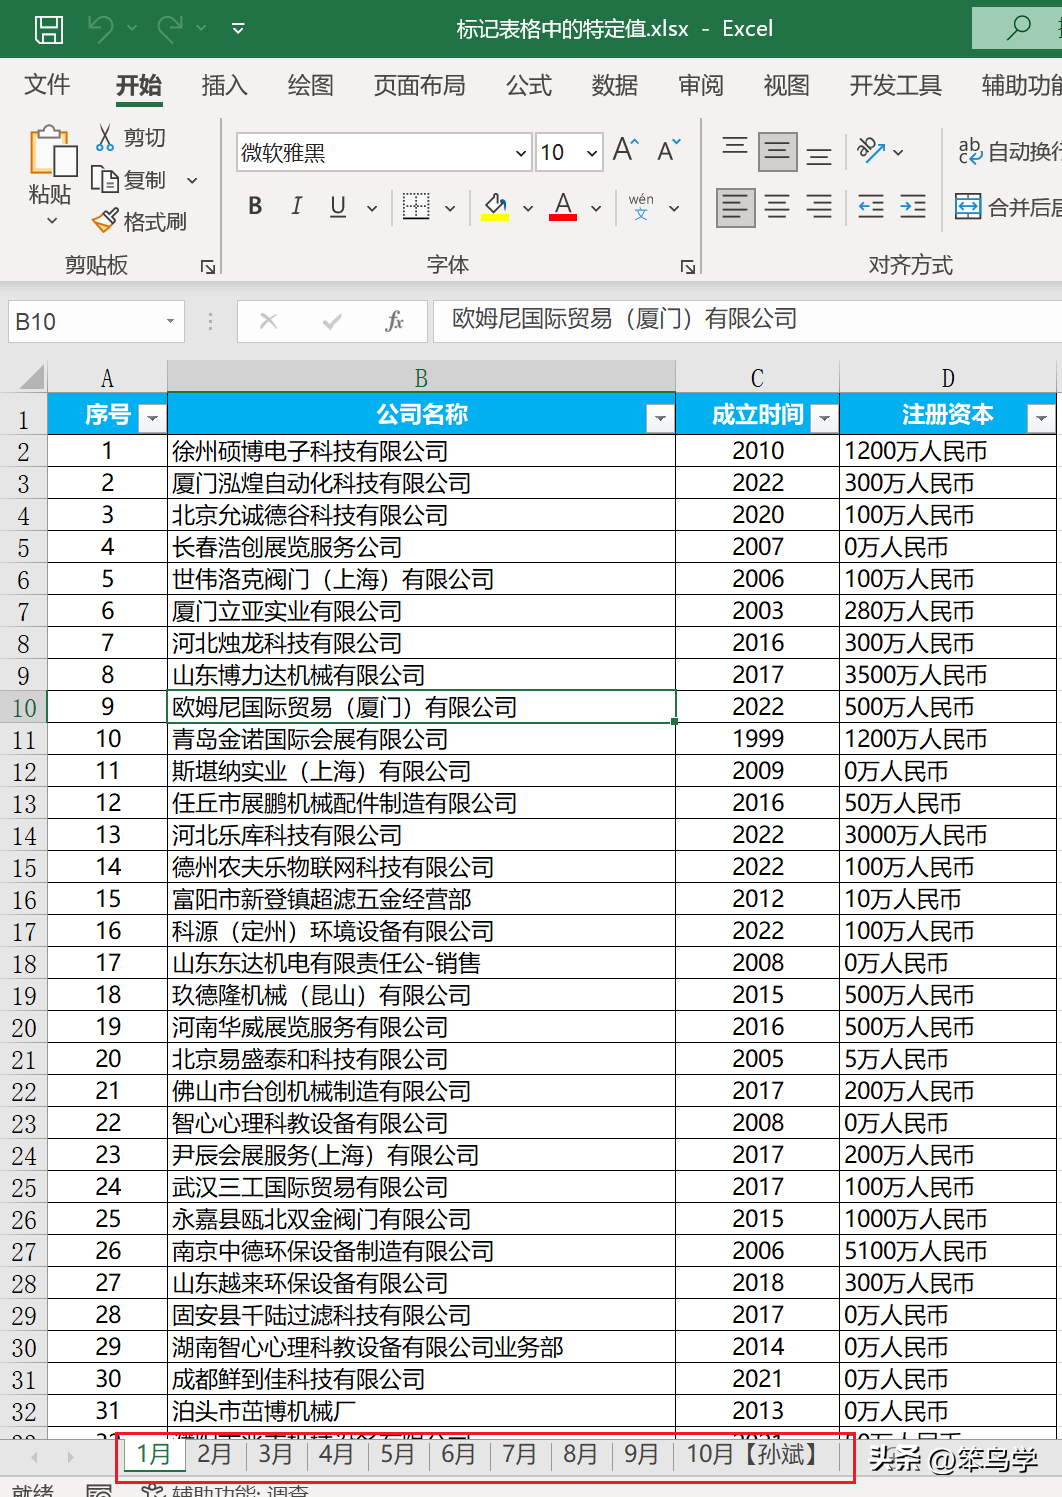
Task: Align text to the left
Action: (735, 207)
